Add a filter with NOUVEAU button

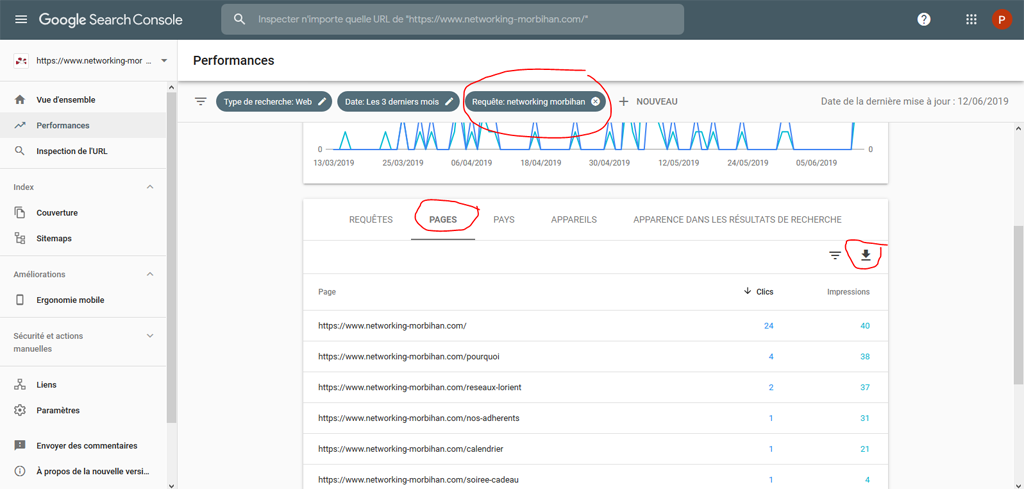pyautogui.click(x=648, y=102)
